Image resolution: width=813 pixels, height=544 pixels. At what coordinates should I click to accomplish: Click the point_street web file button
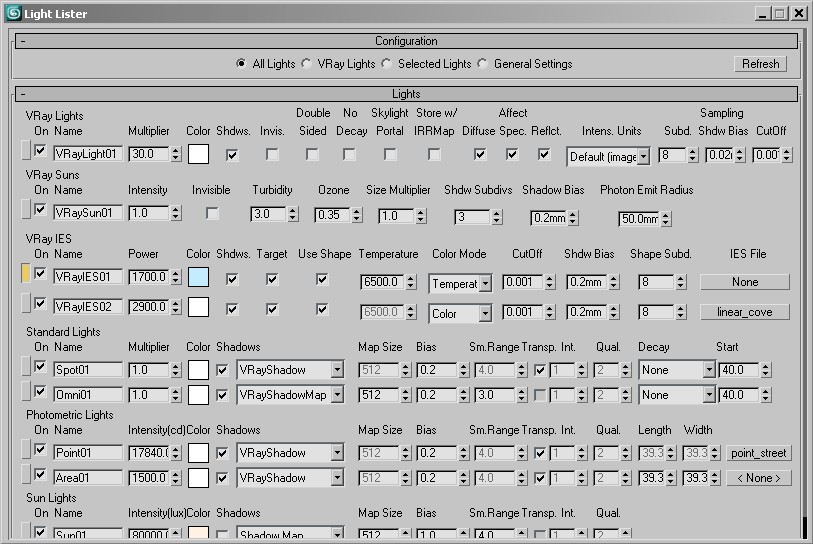759,453
